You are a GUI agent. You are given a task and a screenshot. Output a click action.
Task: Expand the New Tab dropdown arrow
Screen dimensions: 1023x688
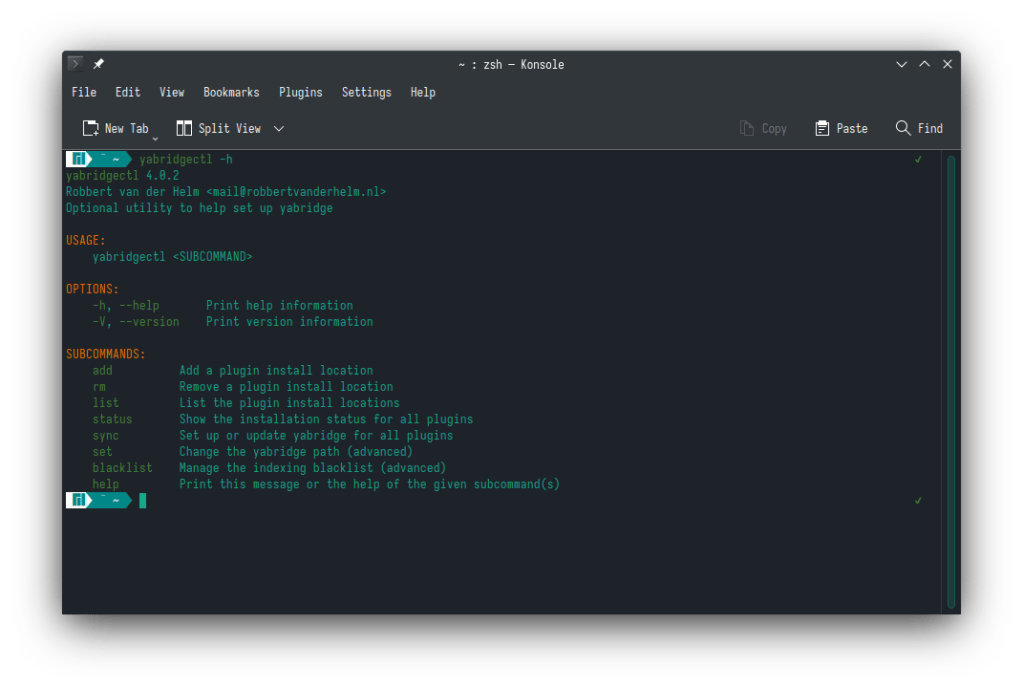point(155,137)
